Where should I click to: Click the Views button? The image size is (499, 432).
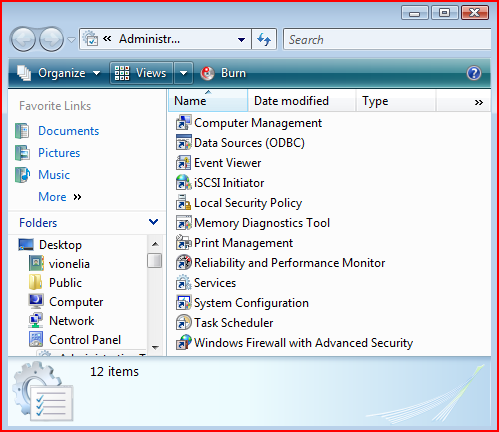pos(141,73)
